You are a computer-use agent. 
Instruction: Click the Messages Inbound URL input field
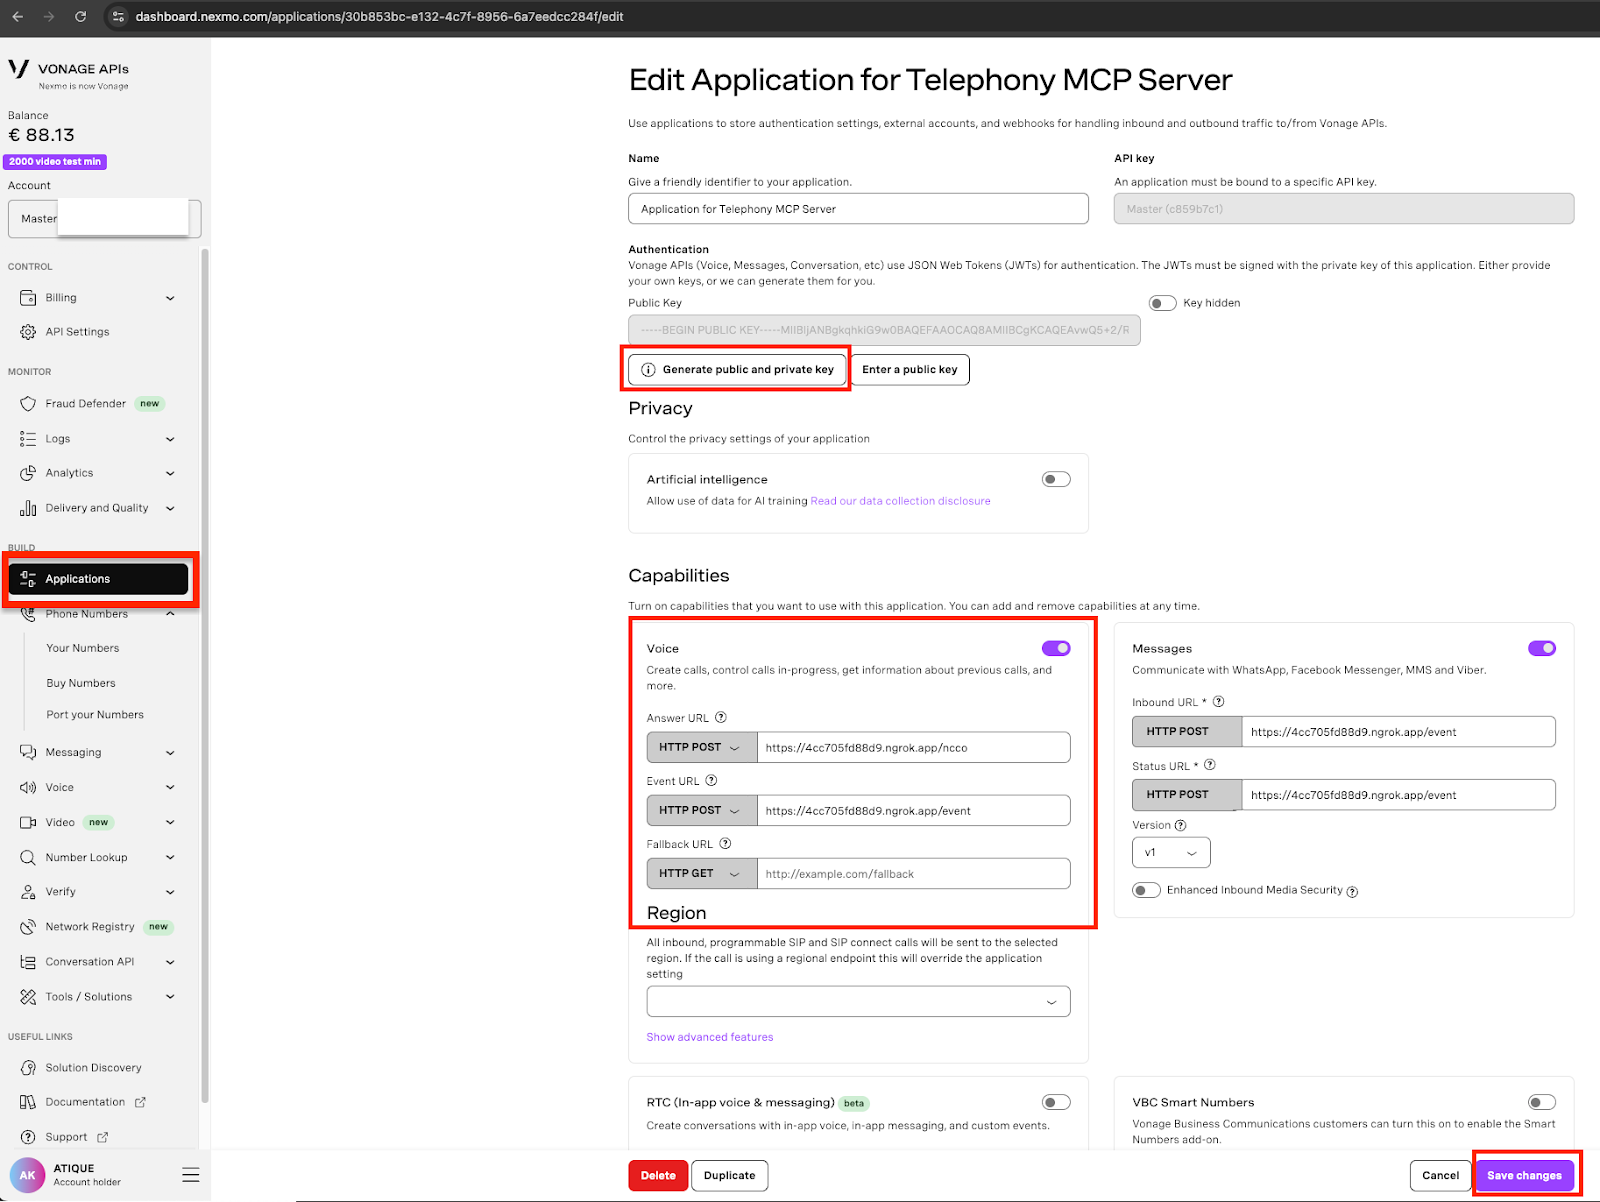(1398, 731)
